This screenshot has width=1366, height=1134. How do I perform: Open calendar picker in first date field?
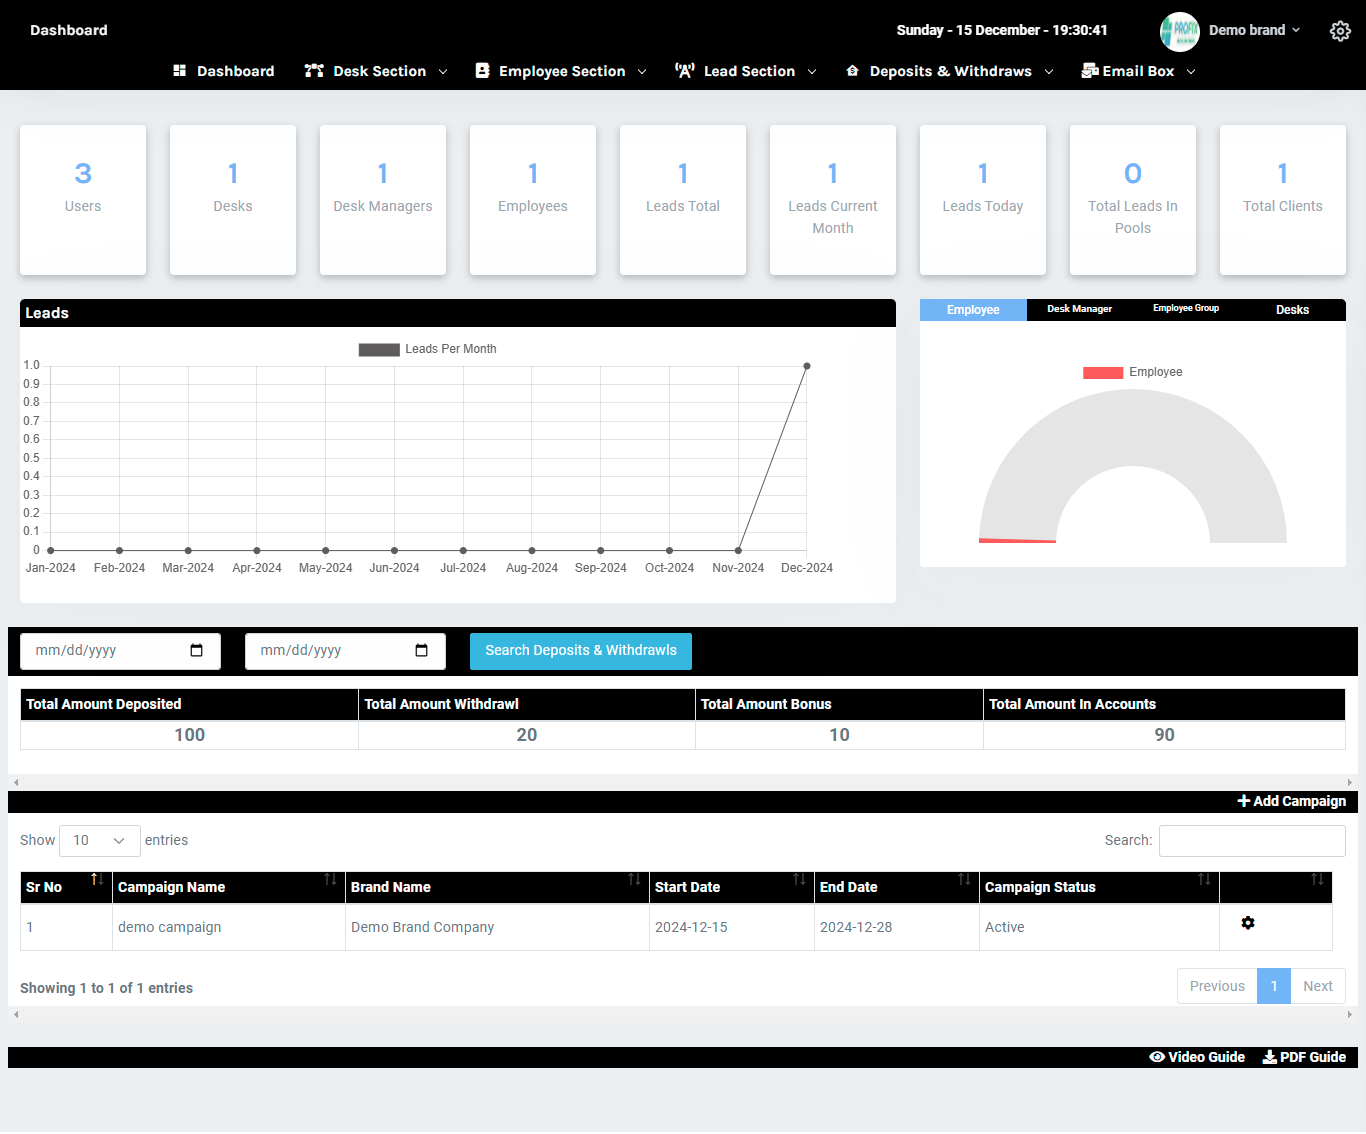197,650
